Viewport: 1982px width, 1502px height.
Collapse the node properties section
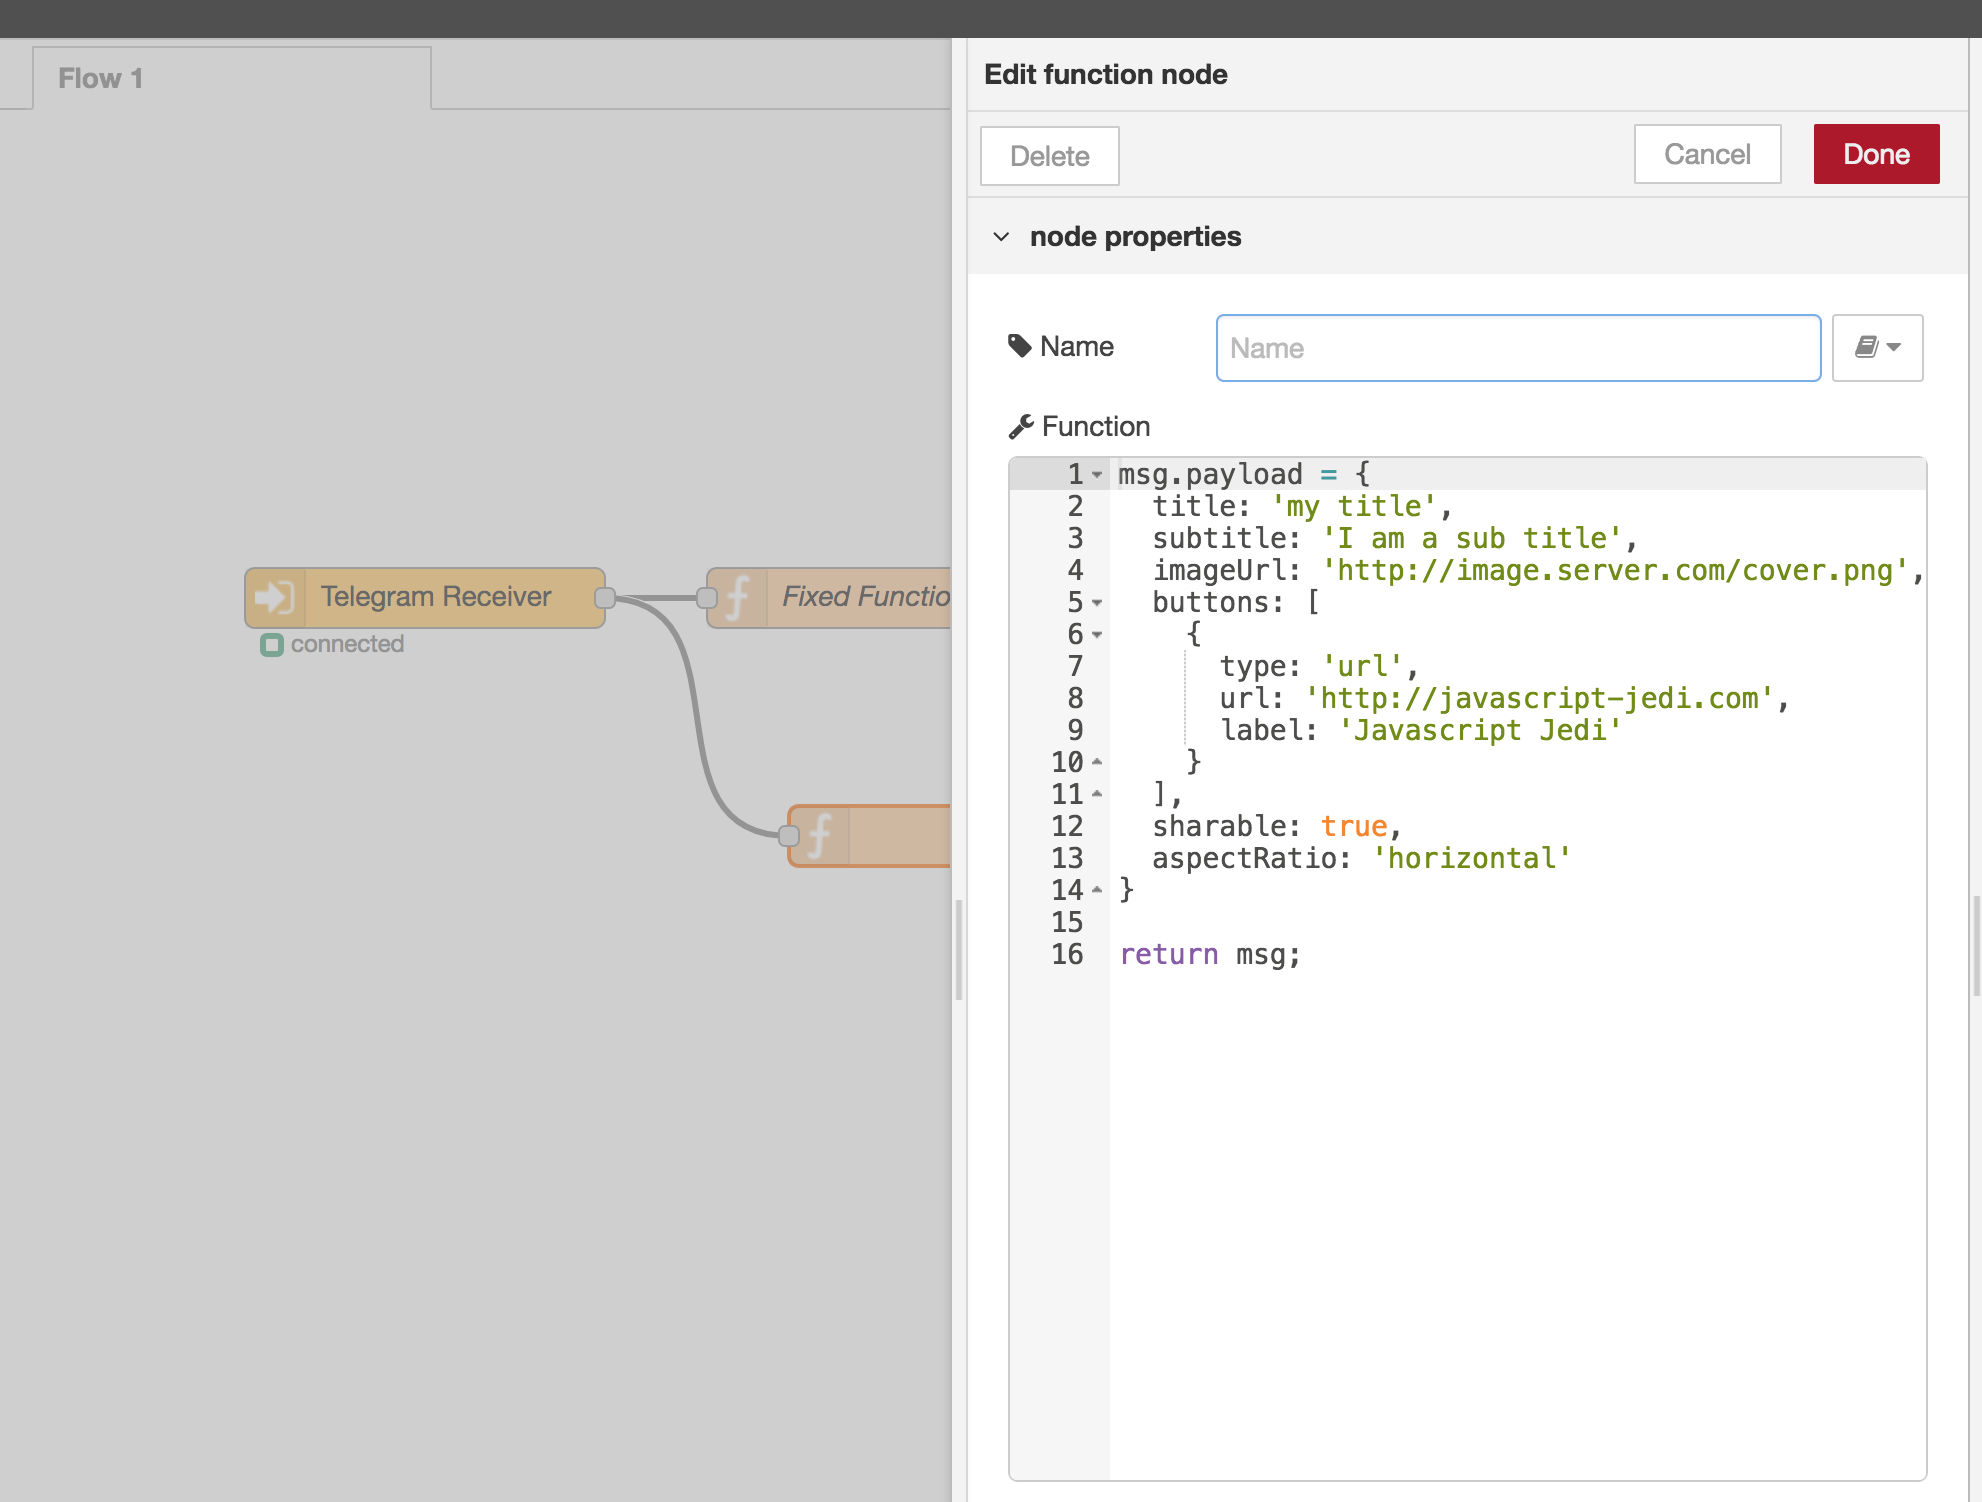[1001, 236]
